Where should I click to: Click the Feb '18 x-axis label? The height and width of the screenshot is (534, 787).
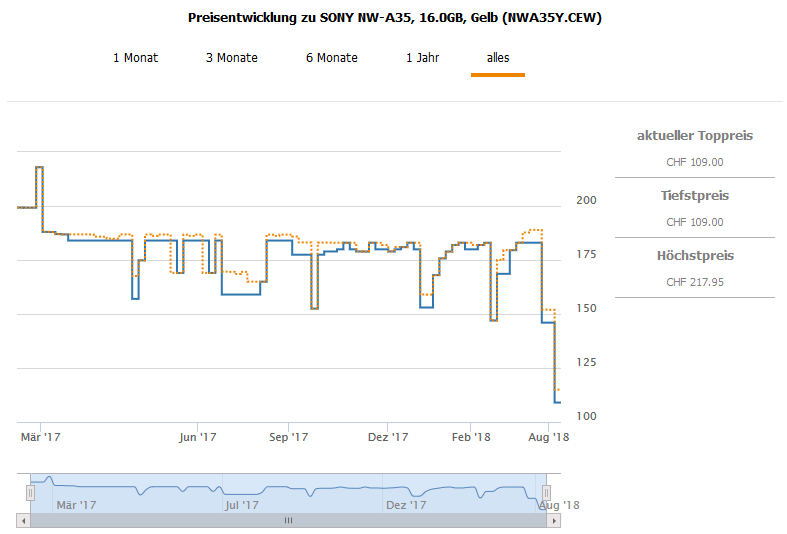[471, 437]
